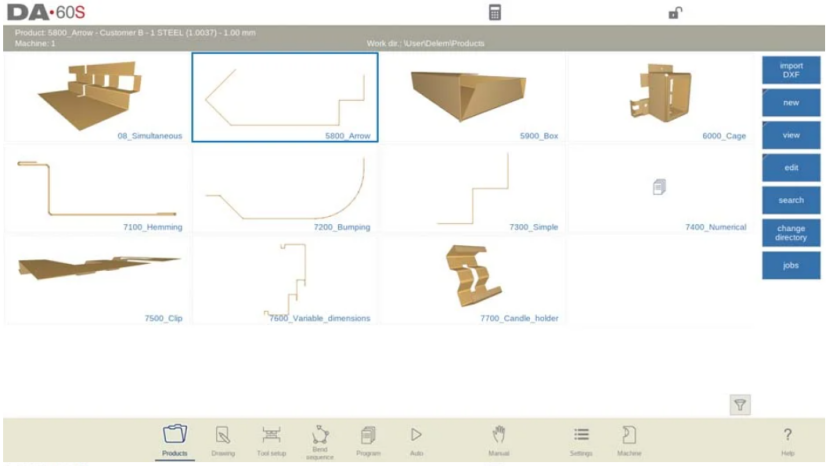This screenshot has width=830, height=466.
Task: Click the padlock icon in the header
Action: 675,13
